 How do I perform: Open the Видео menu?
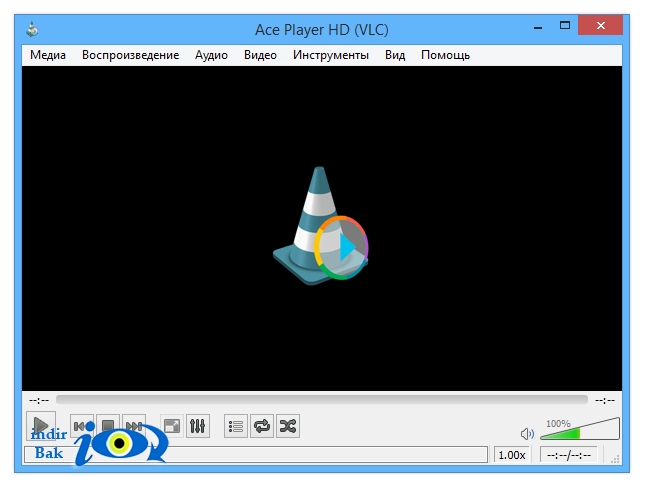pos(260,55)
